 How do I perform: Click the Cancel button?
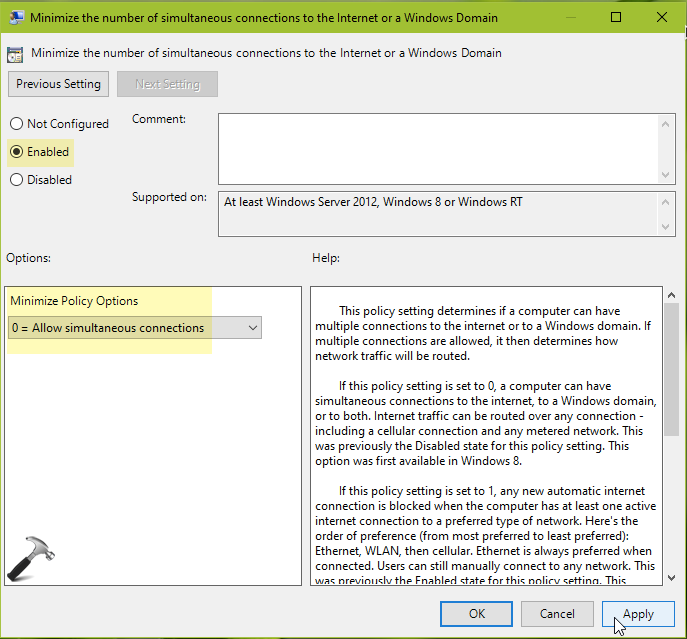pyautogui.click(x=557, y=614)
